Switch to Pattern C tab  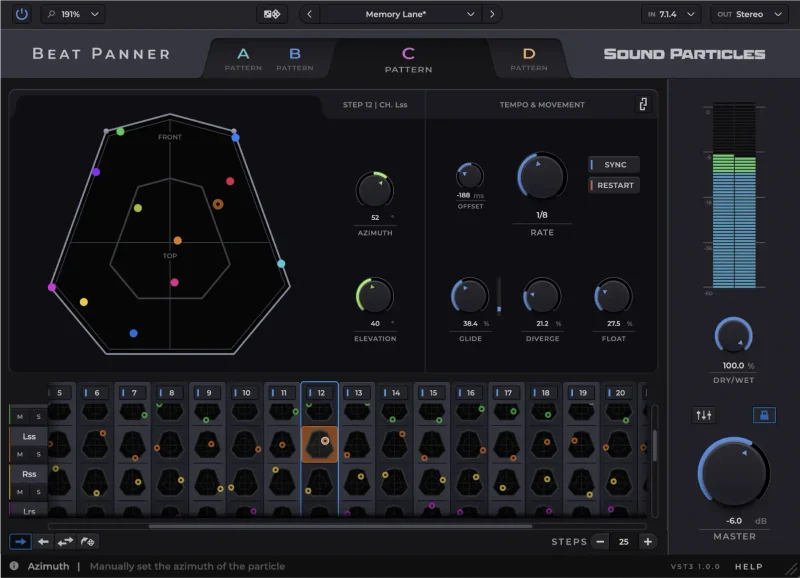point(408,60)
